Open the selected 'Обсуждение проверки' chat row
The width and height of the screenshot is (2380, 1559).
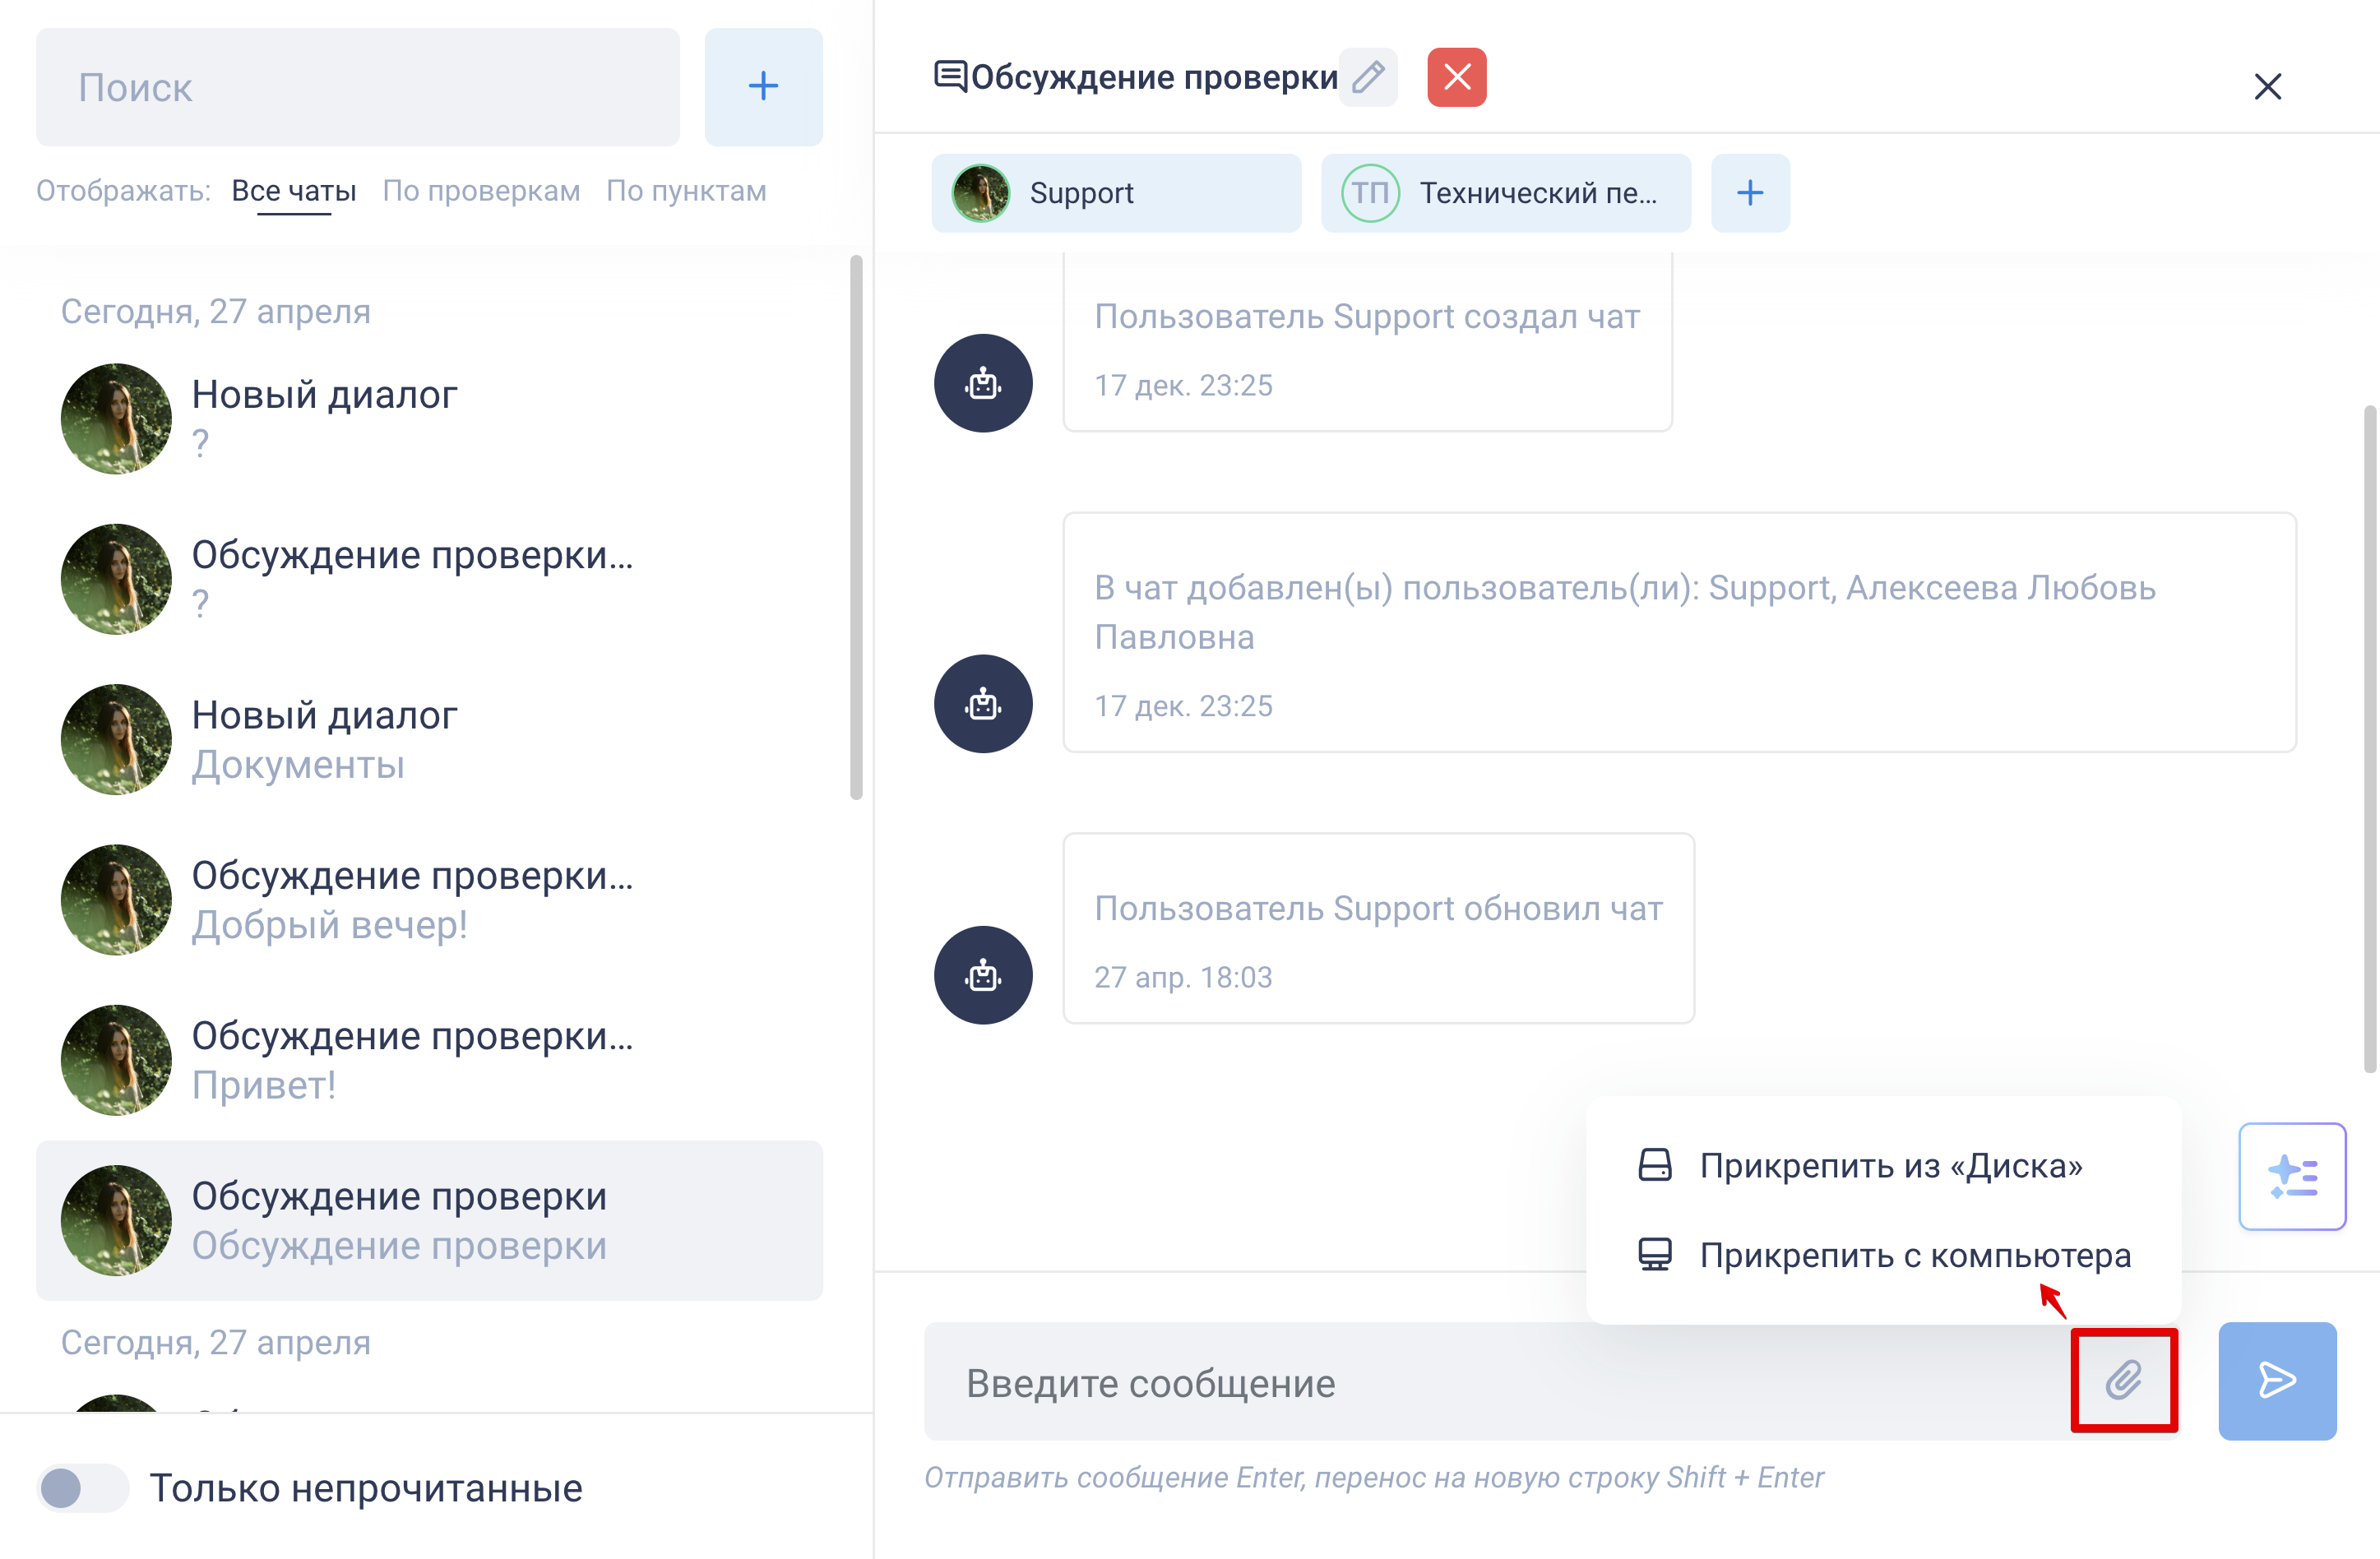(430, 1220)
